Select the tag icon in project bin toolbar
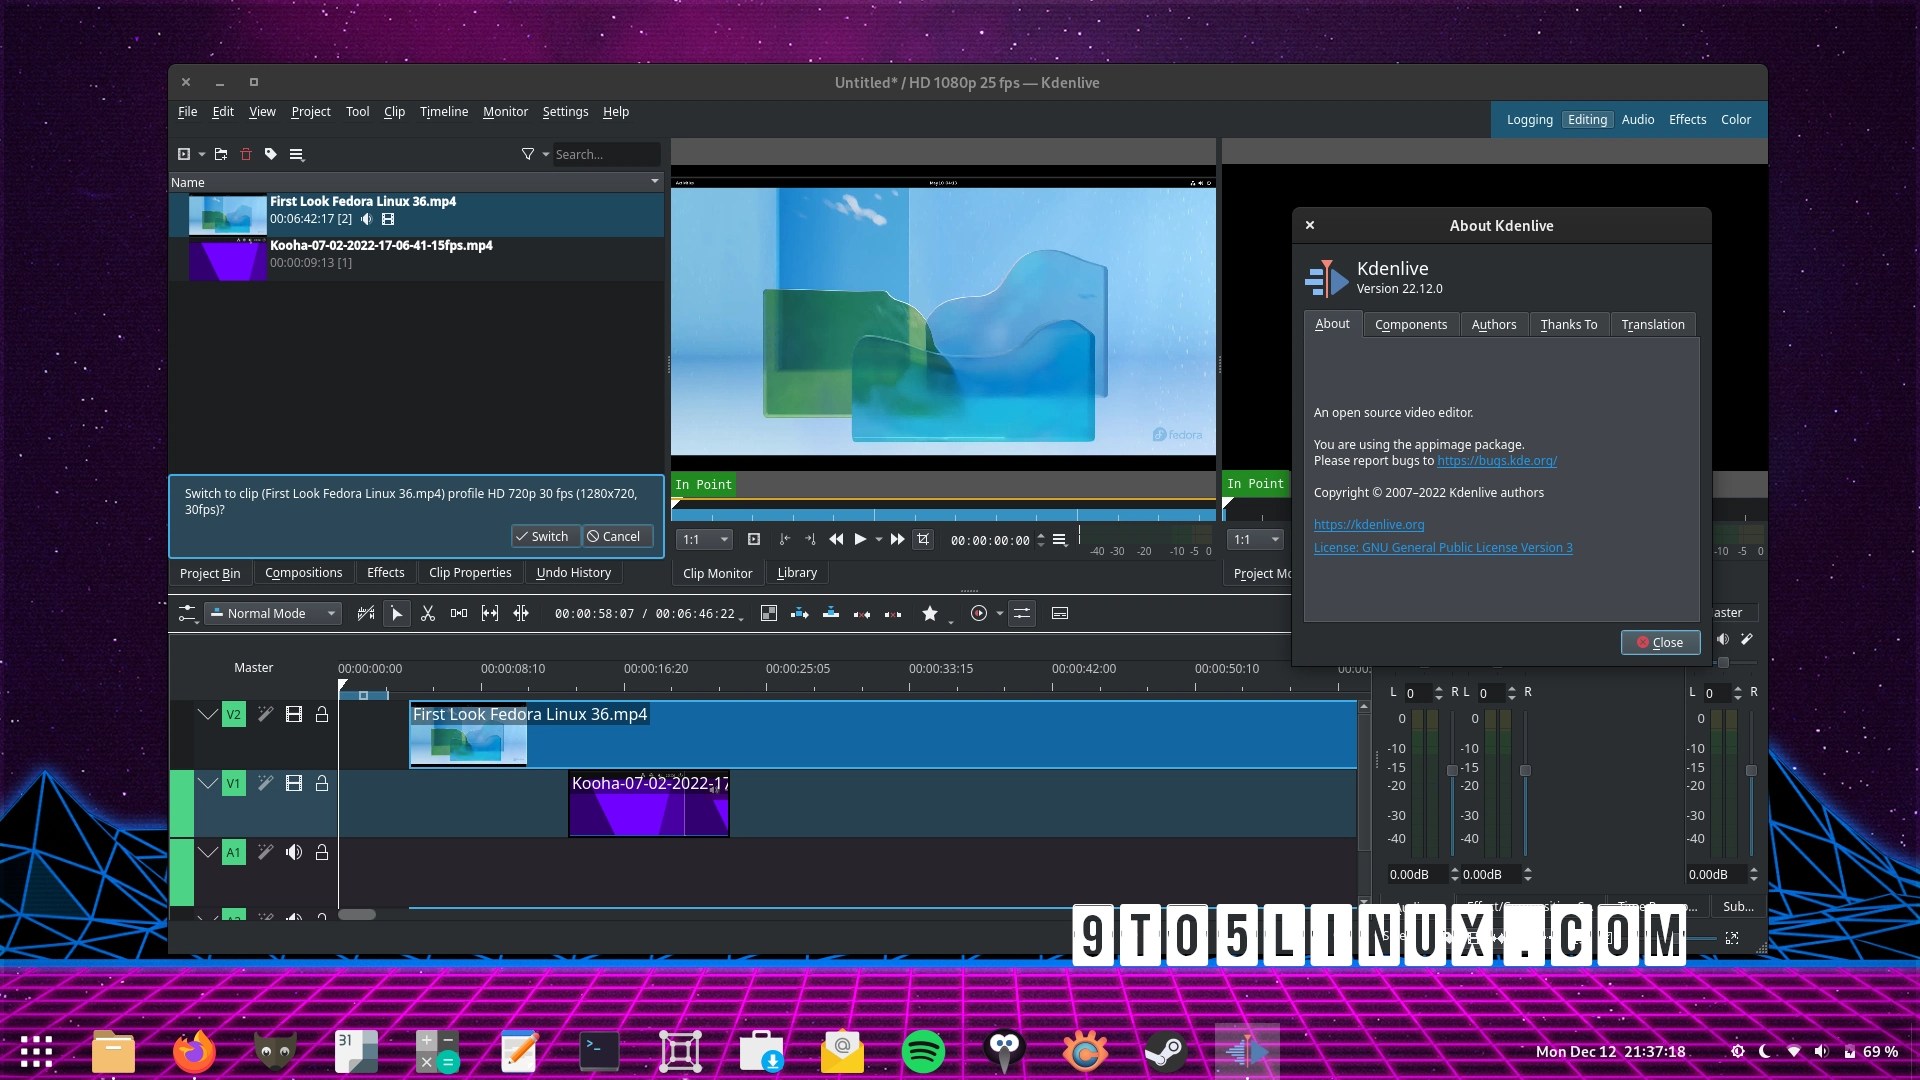Image resolution: width=1920 pixels, height=1080 pixels. [x=269, y=154]
